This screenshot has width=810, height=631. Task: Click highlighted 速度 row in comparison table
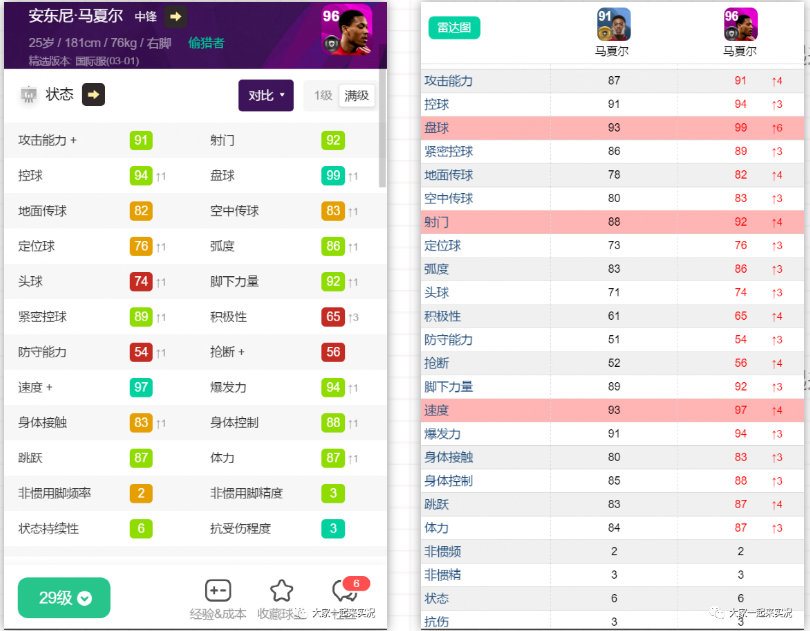[612, 410]
